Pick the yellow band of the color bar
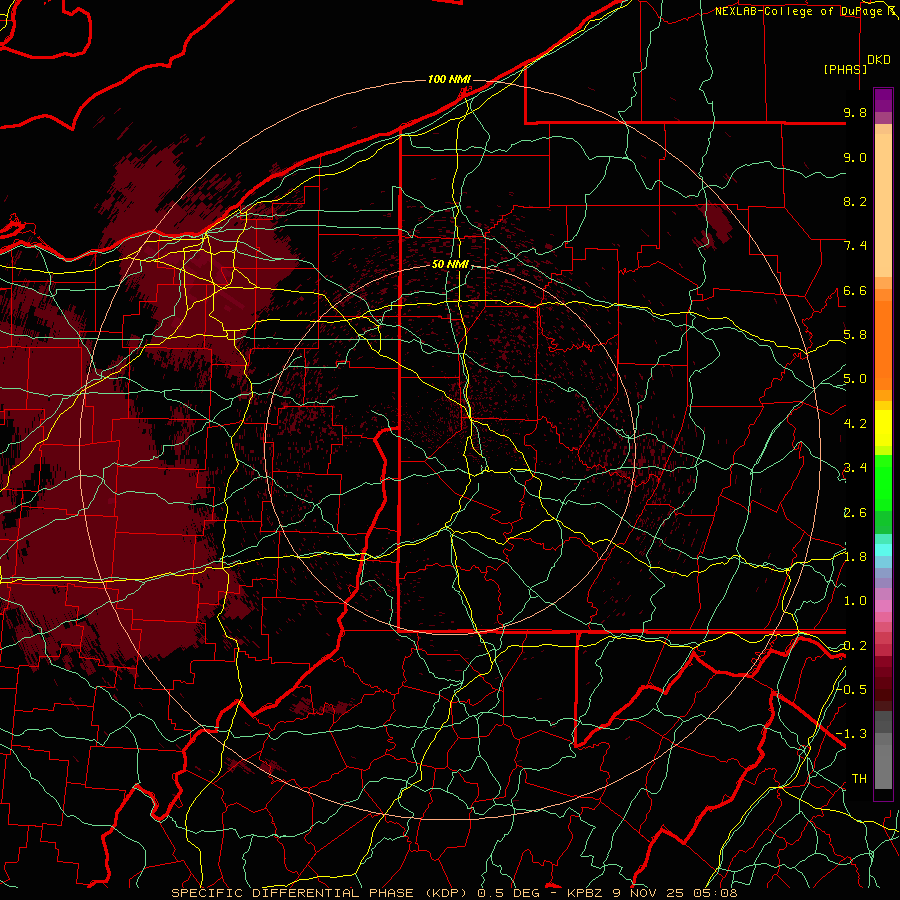The width and height of the screenshot is (900, 900). pyautogui.click(x=883, y=428)
